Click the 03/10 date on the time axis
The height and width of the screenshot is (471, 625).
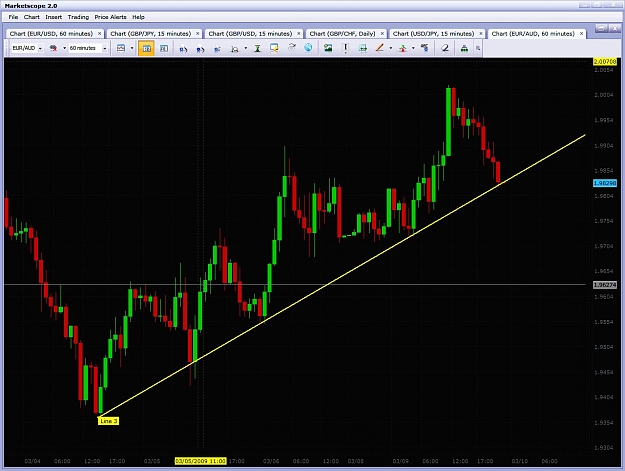pyautogui.click(x=519, y=461)
